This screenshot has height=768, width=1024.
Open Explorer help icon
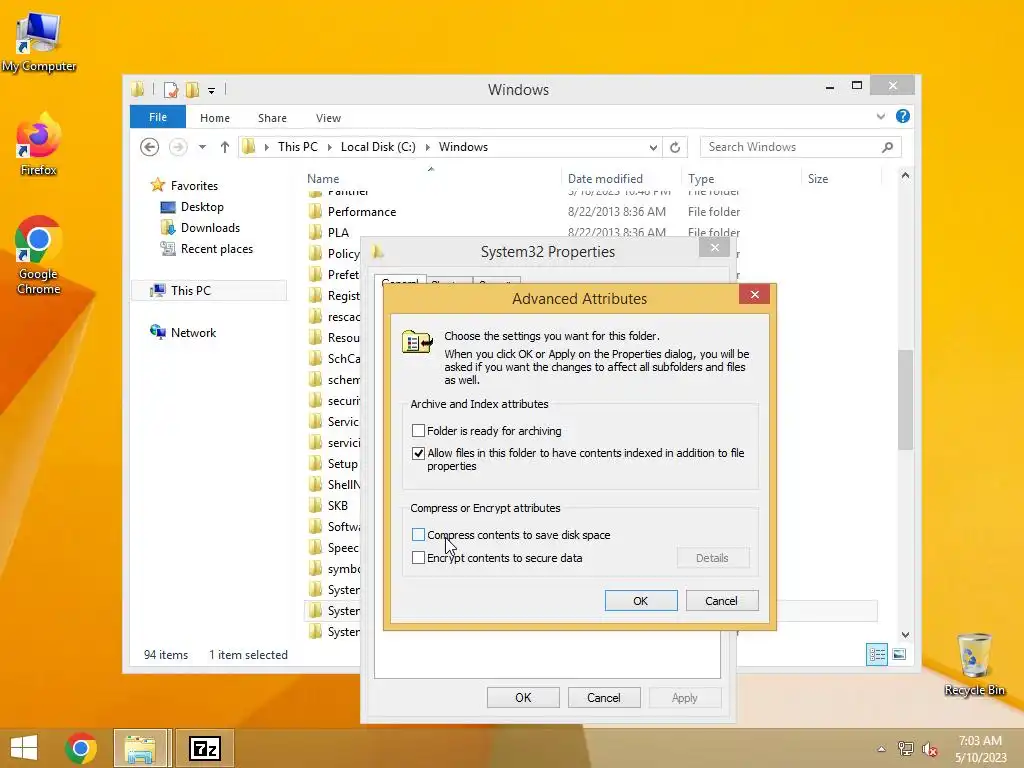[x=903, y=116]
